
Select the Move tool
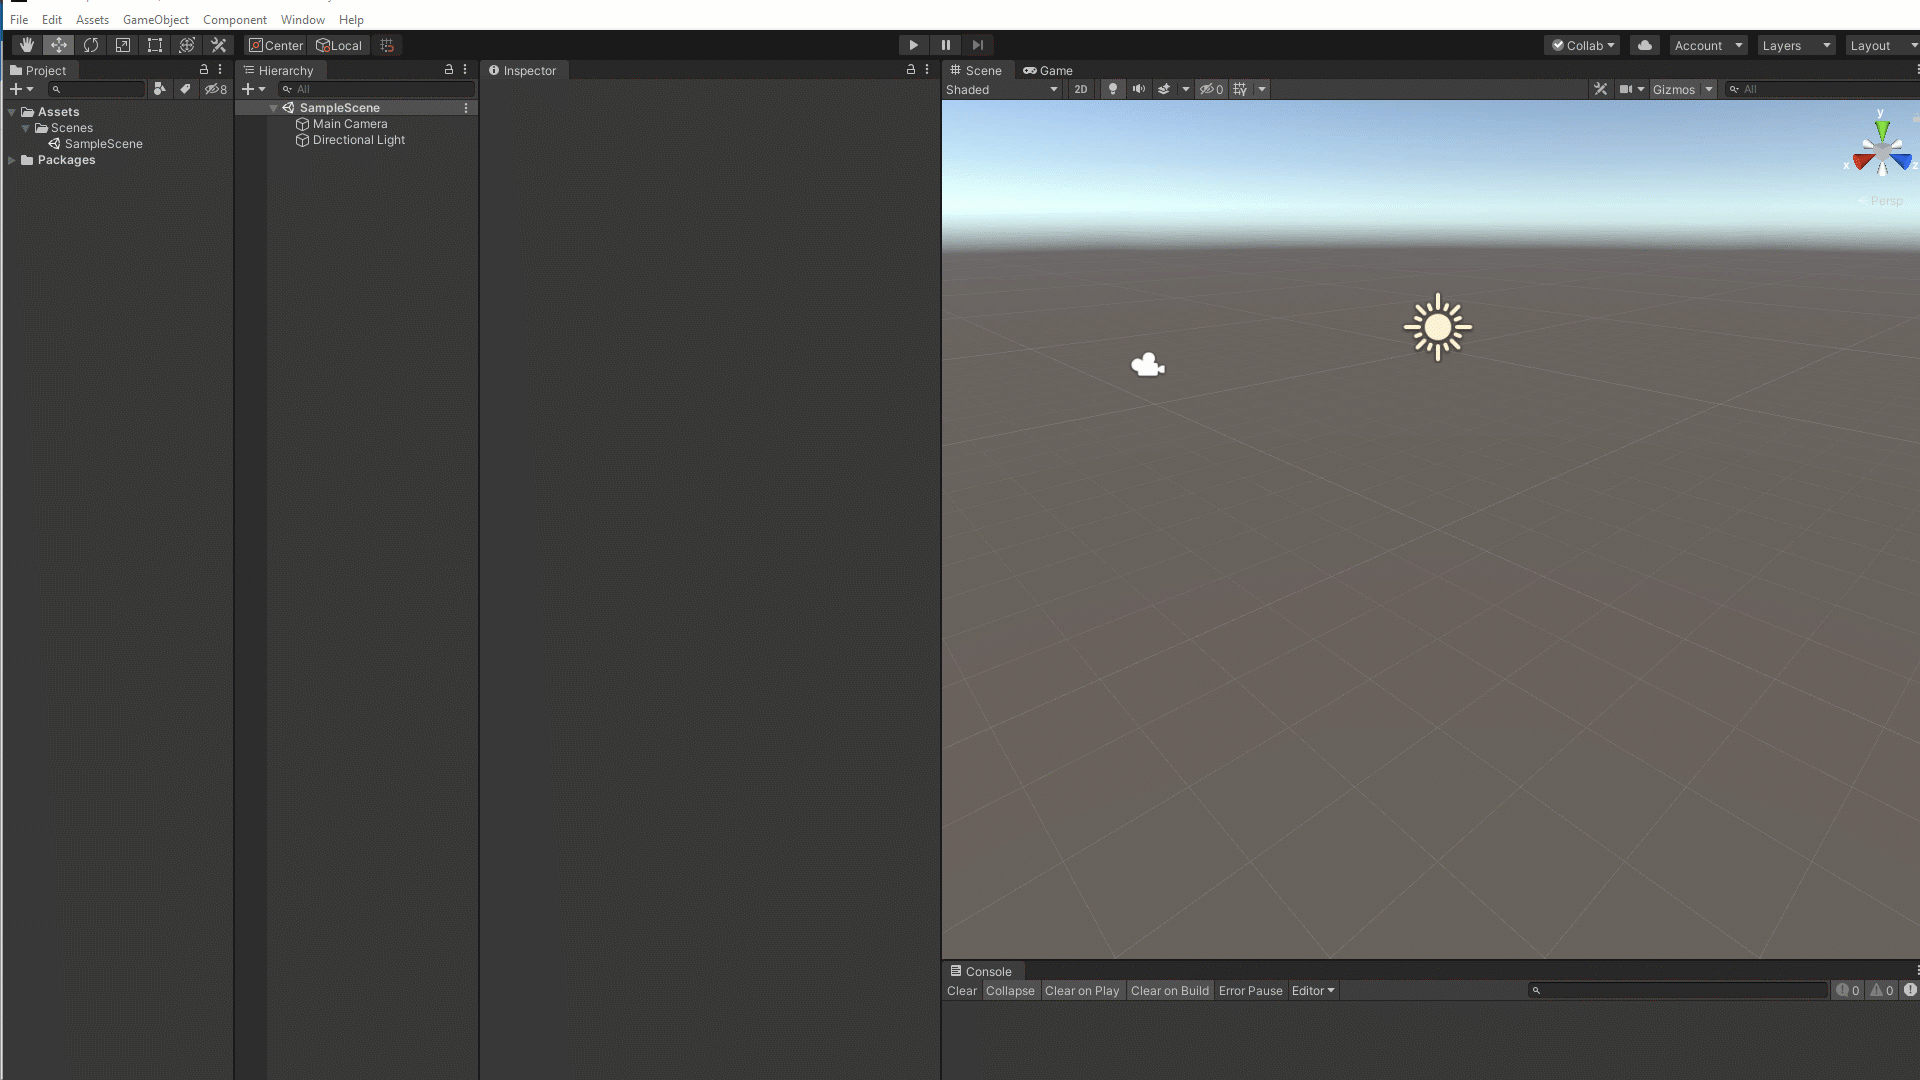59,45
